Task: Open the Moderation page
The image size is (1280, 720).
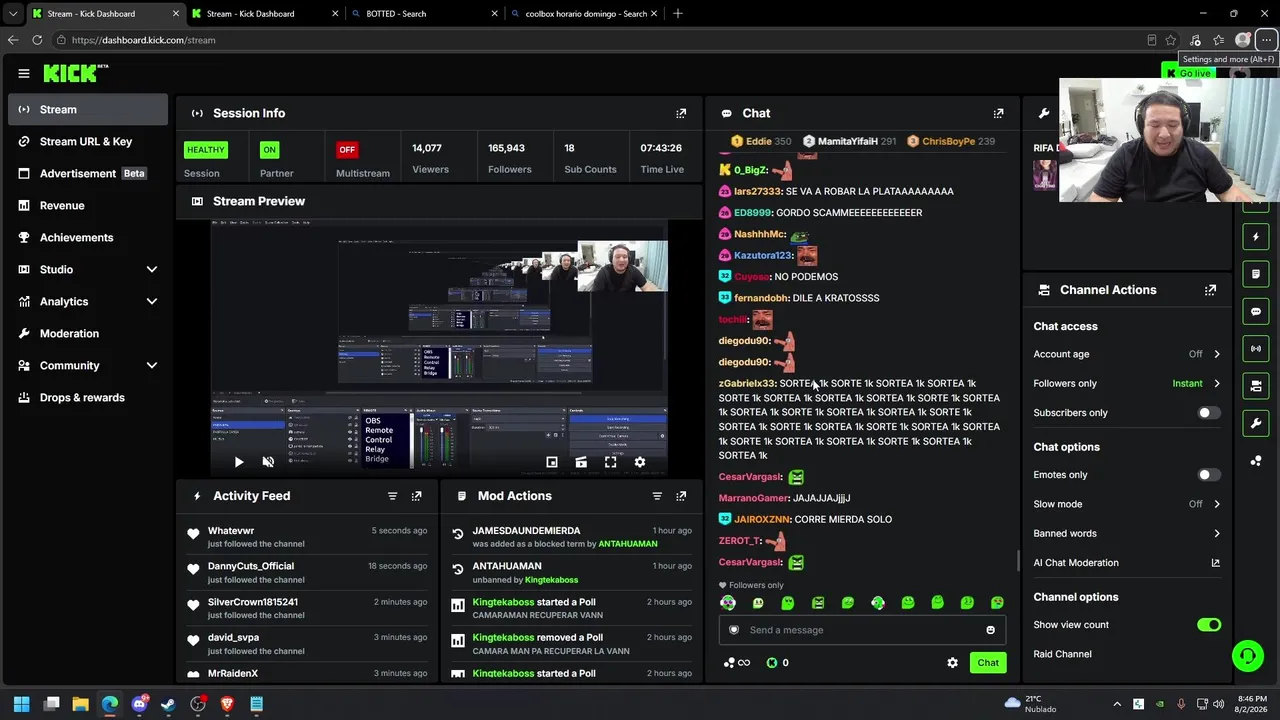Action: (x=88, y=333)
